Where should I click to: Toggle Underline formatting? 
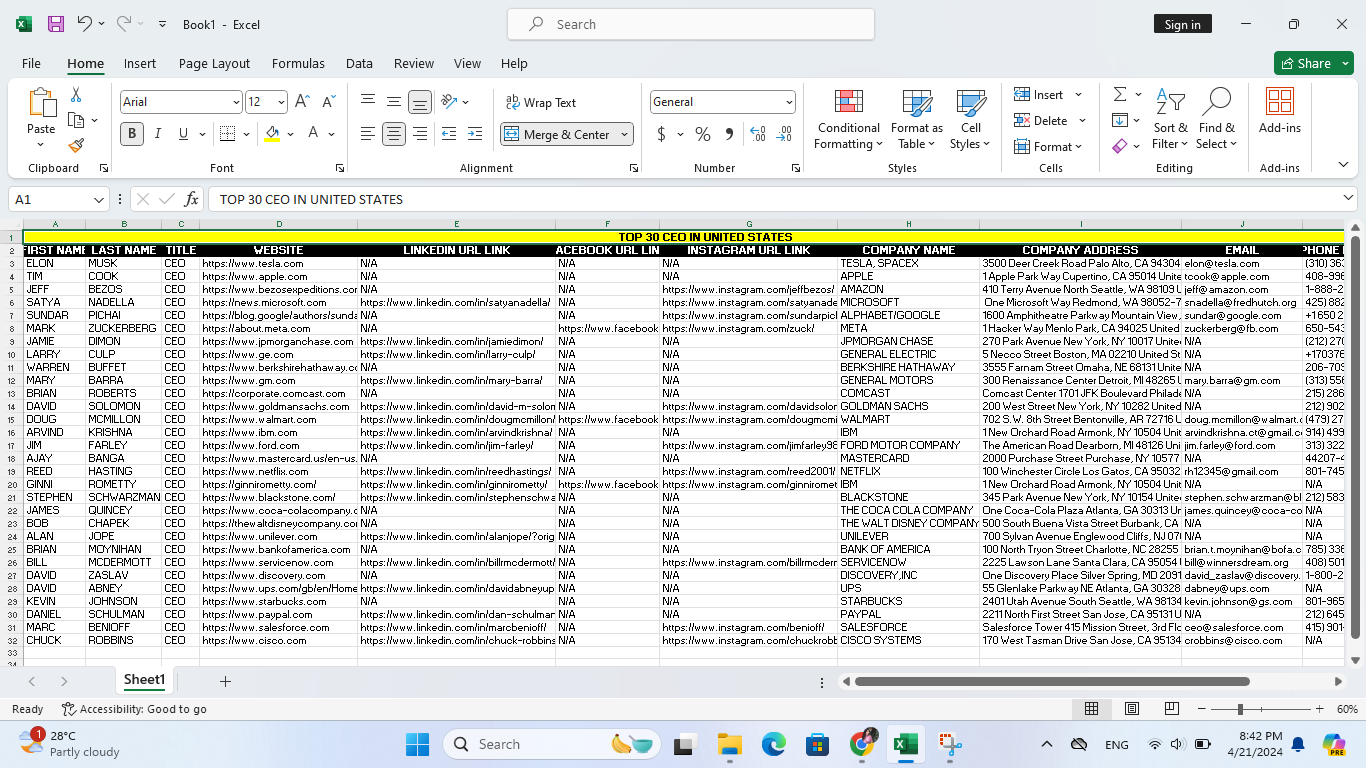point(183,134)
